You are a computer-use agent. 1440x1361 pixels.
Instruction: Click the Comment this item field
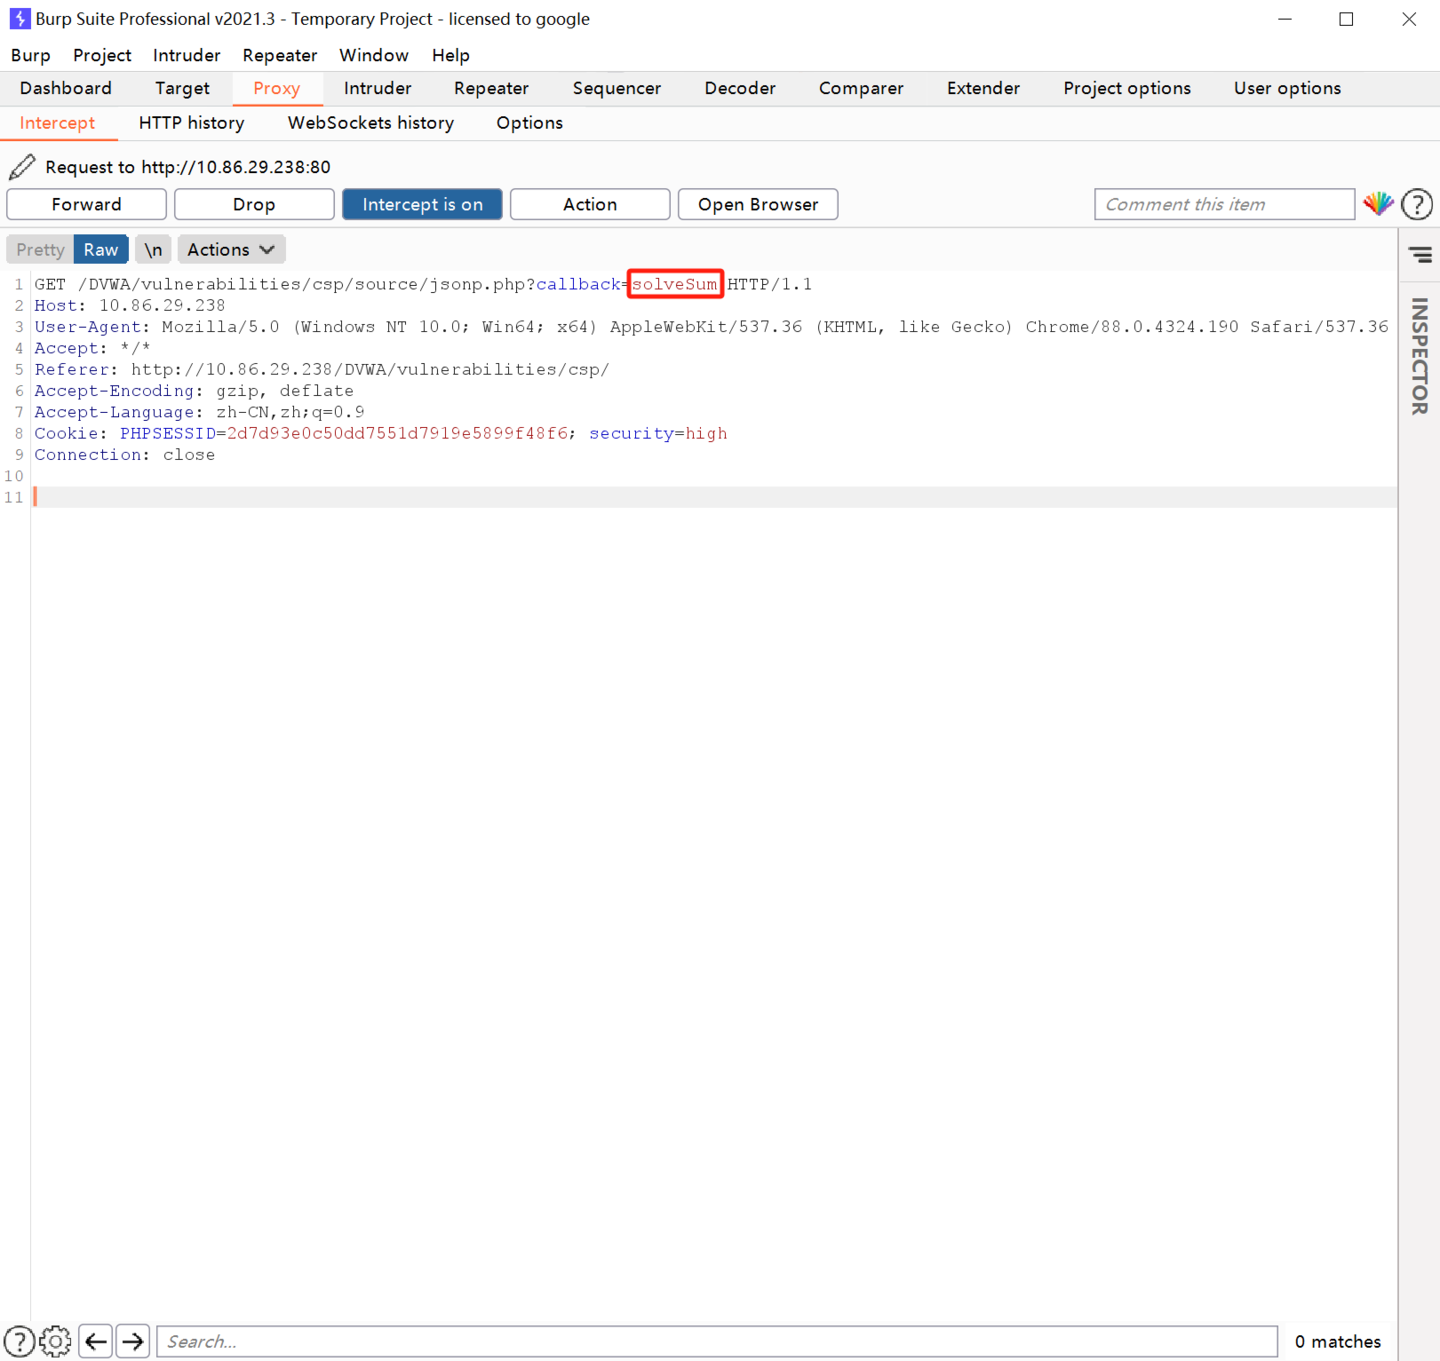tap(1224, 204)
